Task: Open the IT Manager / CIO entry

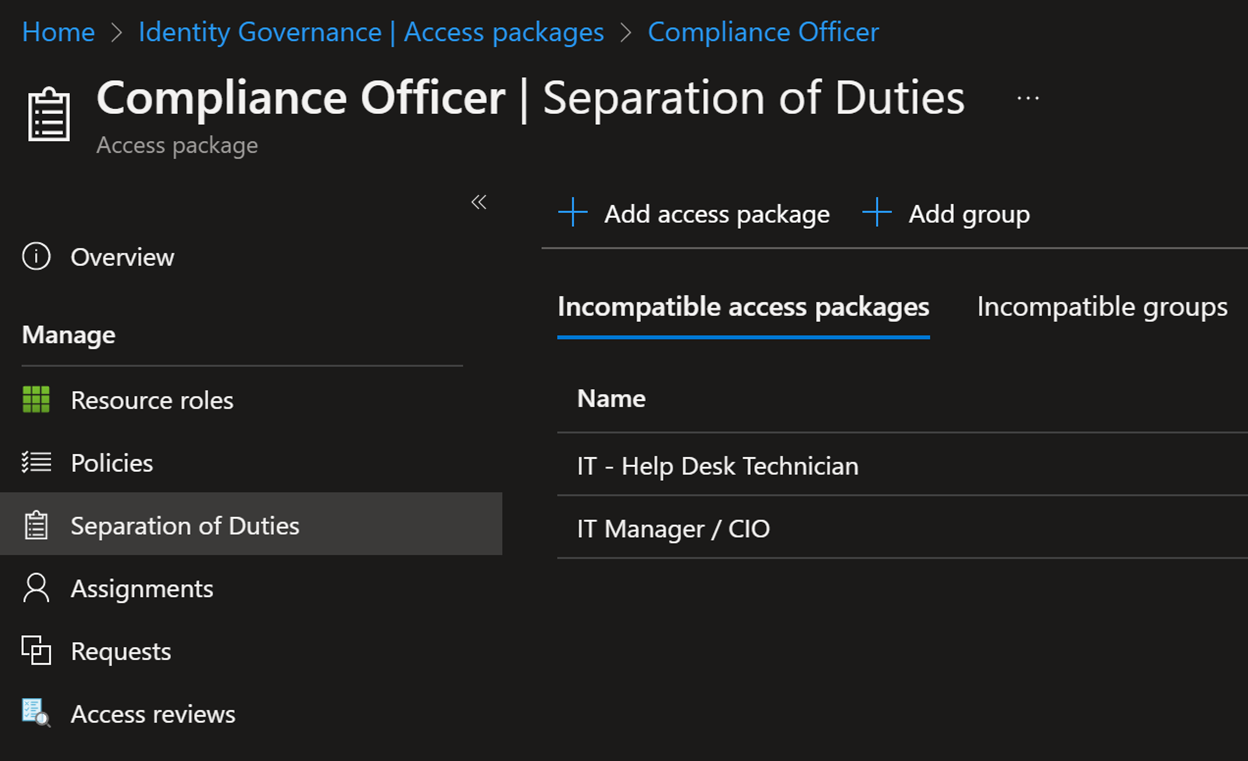Action: click(671, 528)
